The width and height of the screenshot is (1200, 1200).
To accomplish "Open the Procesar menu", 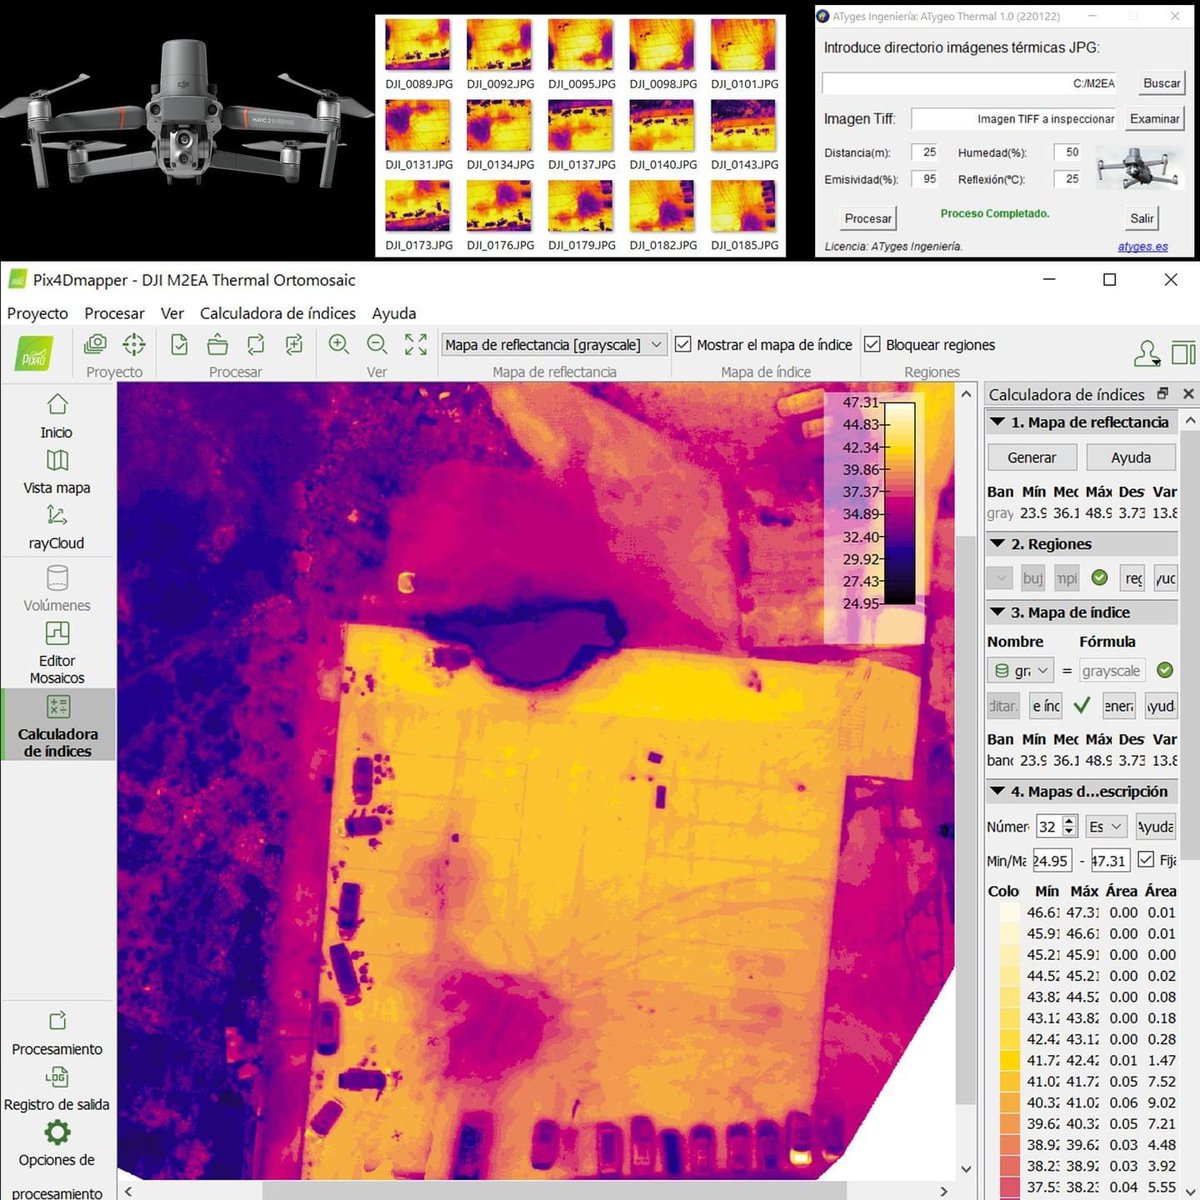I will pos(114,313).
